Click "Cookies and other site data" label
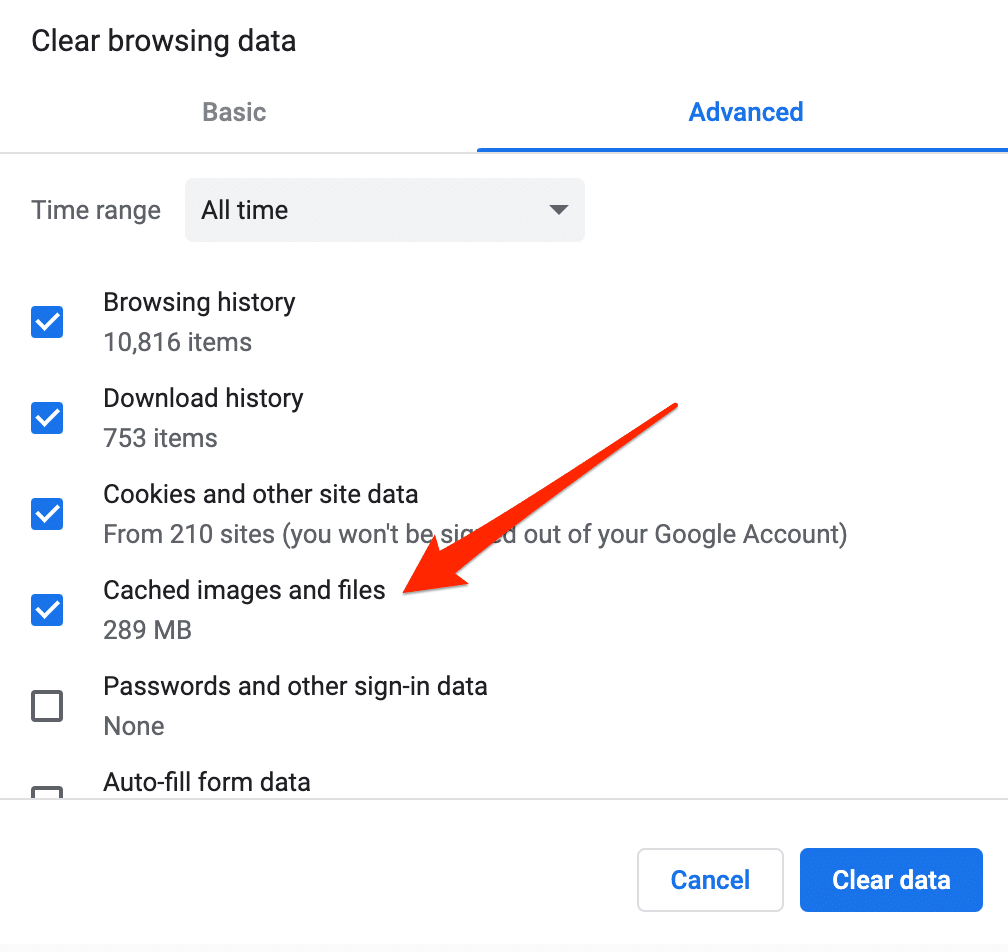Image resolution: width=1008 pixels, height=952 pixels. coord(260,494)
